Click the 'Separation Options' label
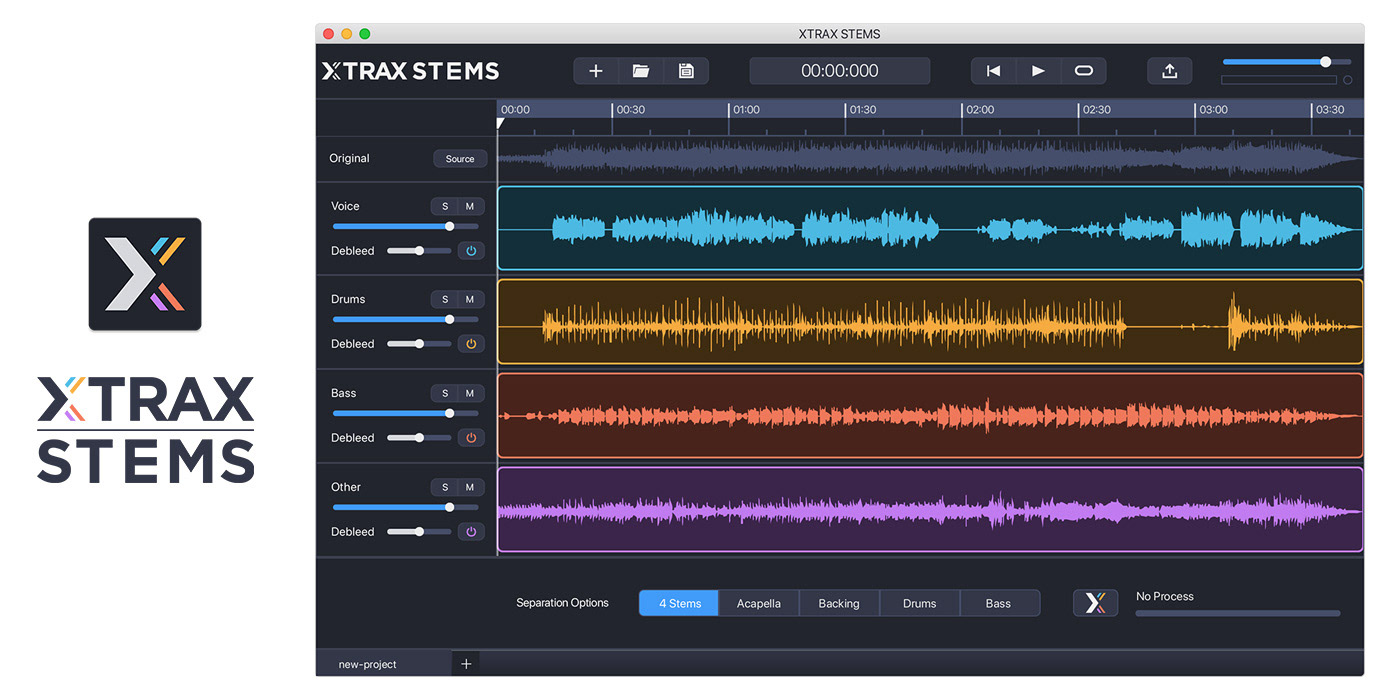 coord(562,603)
